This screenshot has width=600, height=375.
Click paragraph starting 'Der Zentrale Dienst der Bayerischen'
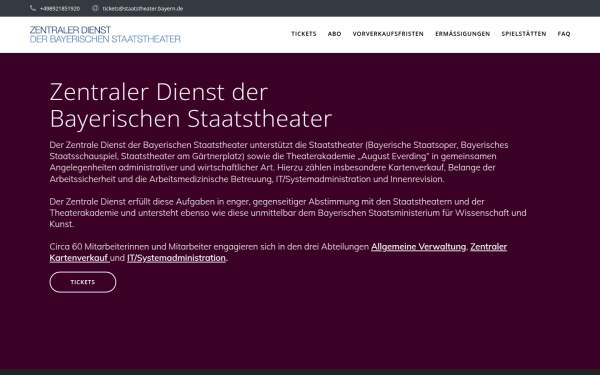coord(279,162)
